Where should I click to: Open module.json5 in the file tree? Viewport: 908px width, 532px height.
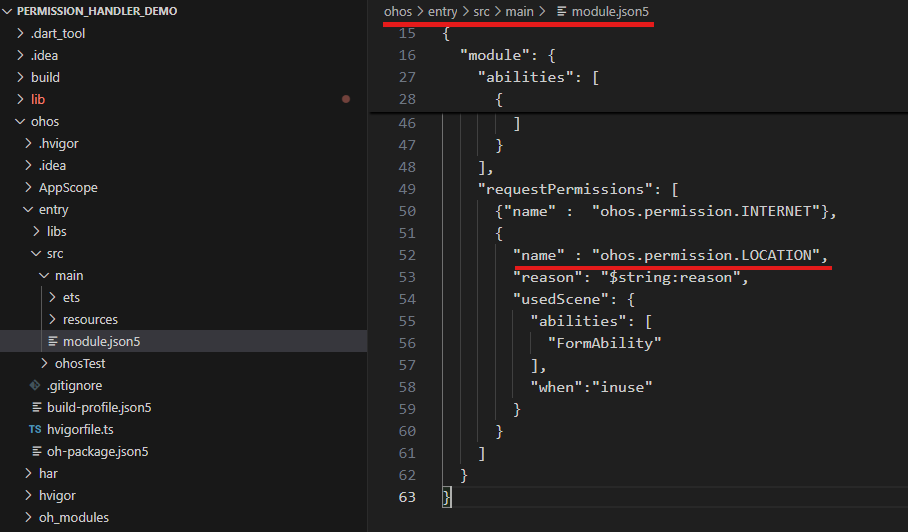pos(101,342)
